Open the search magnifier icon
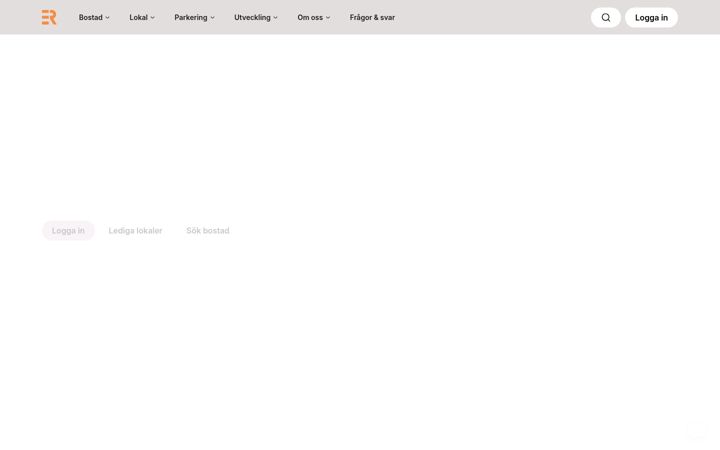Viewport: 720px width, 450px height. (x=606, y=17)
